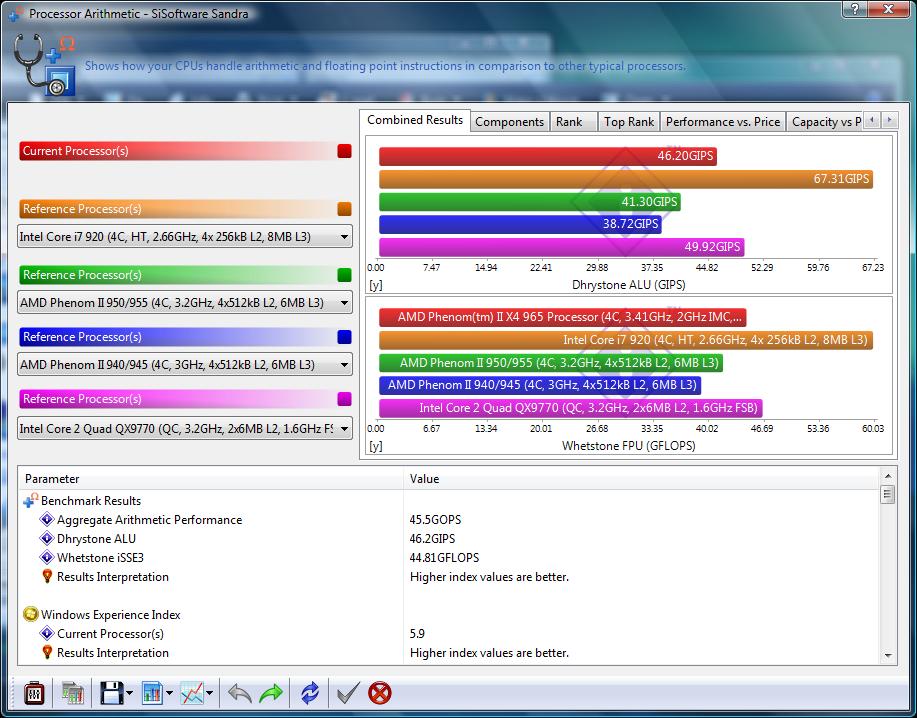Select the Performance vs. Price tab
This screenshot has width=917, height=718.
point(723,122)
